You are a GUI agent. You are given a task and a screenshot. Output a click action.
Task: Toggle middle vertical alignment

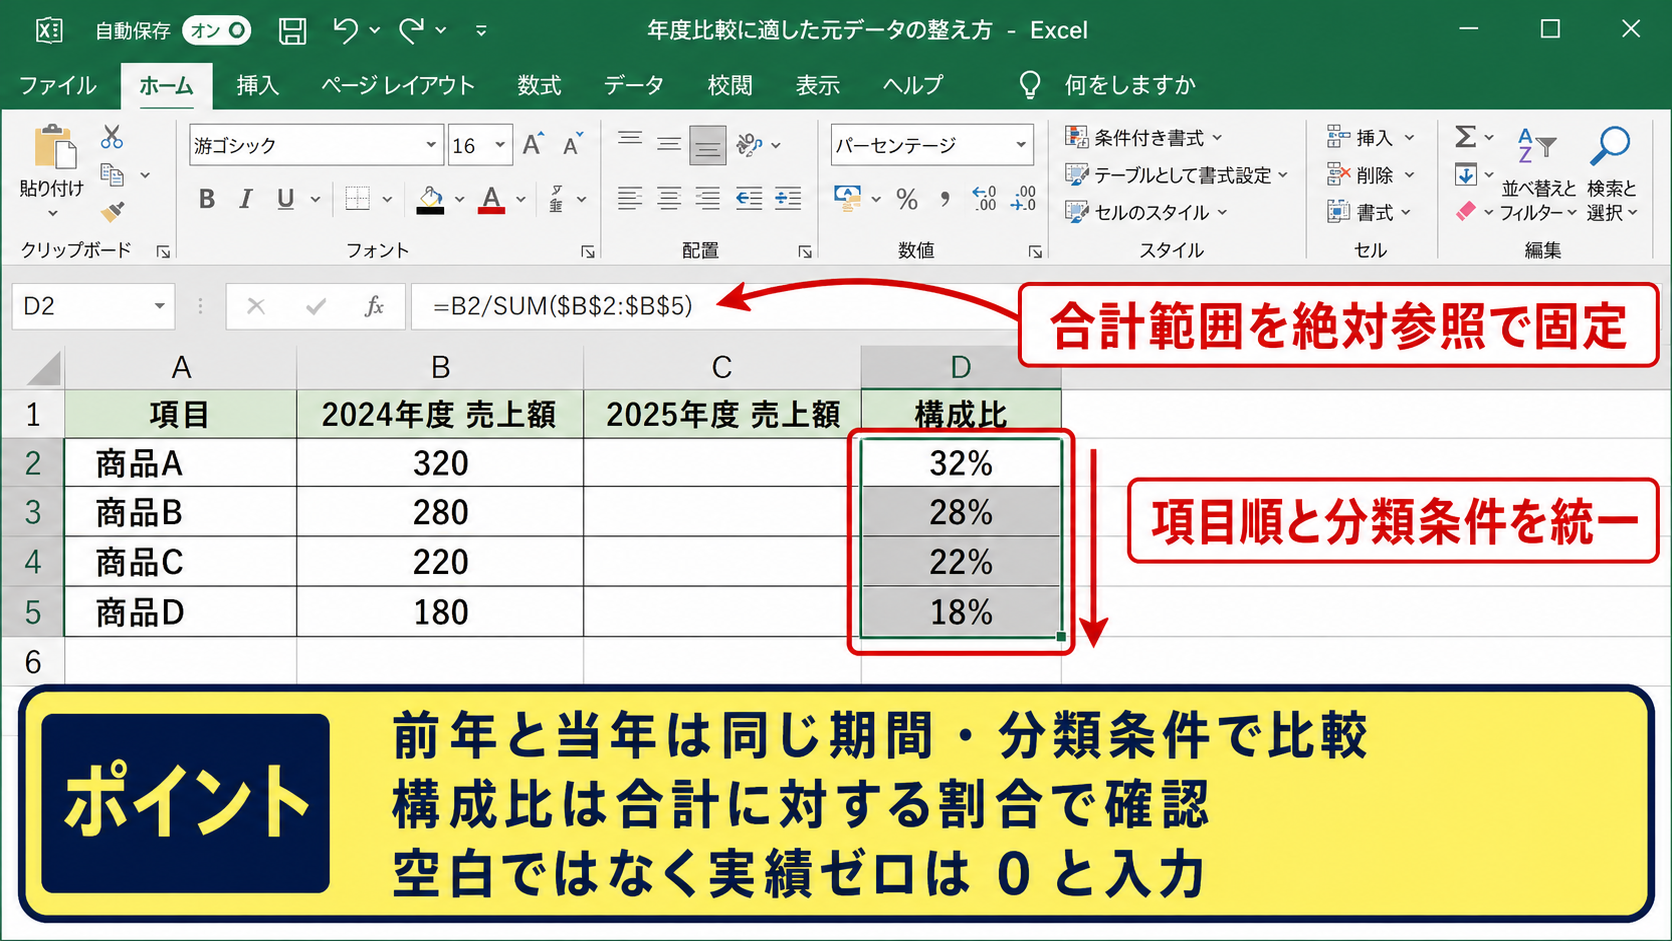(669, 145)
